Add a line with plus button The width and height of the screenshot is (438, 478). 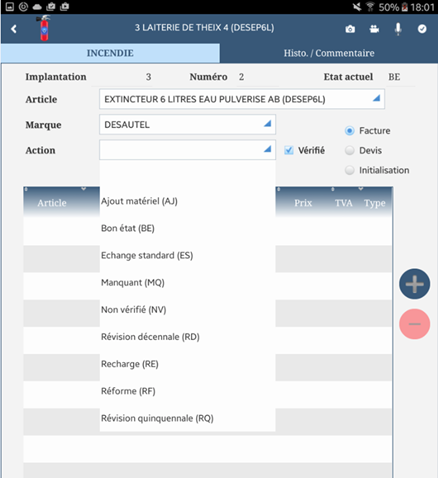pyautogui.click(x=414, y=284)
